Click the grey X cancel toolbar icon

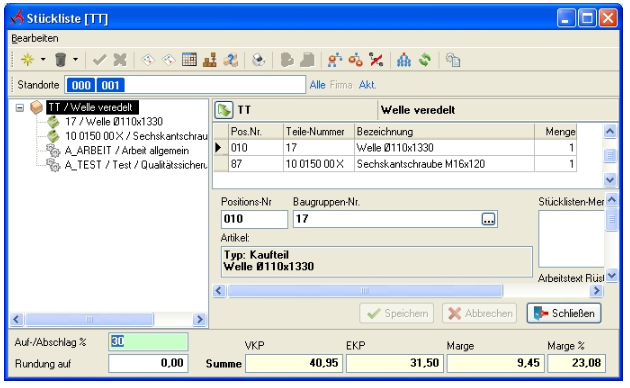click(x=120, y=60)
